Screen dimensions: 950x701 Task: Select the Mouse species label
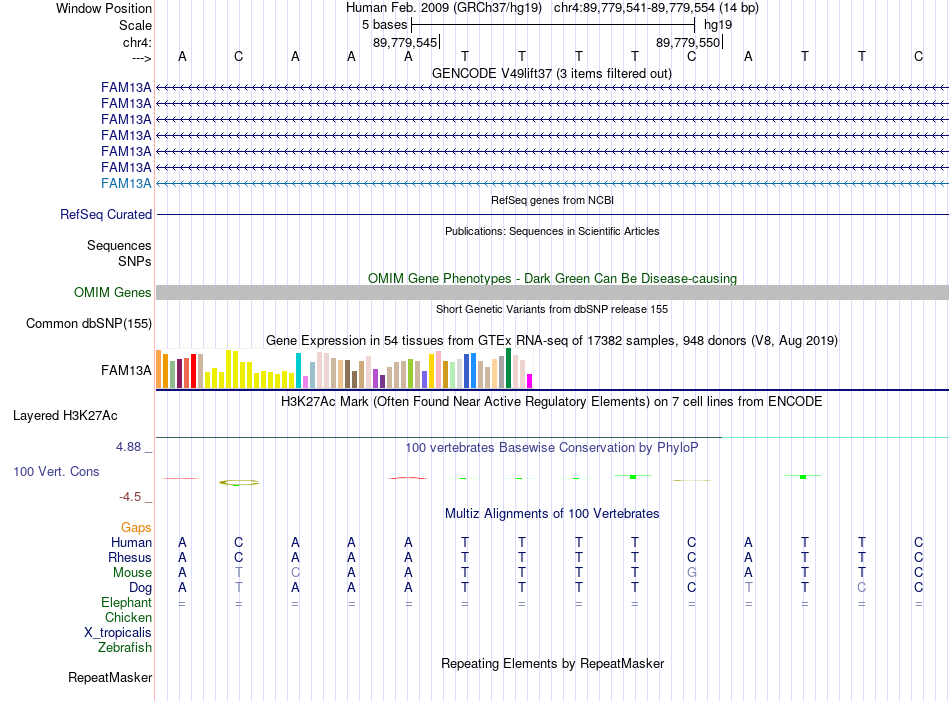(x=132, y=573)
